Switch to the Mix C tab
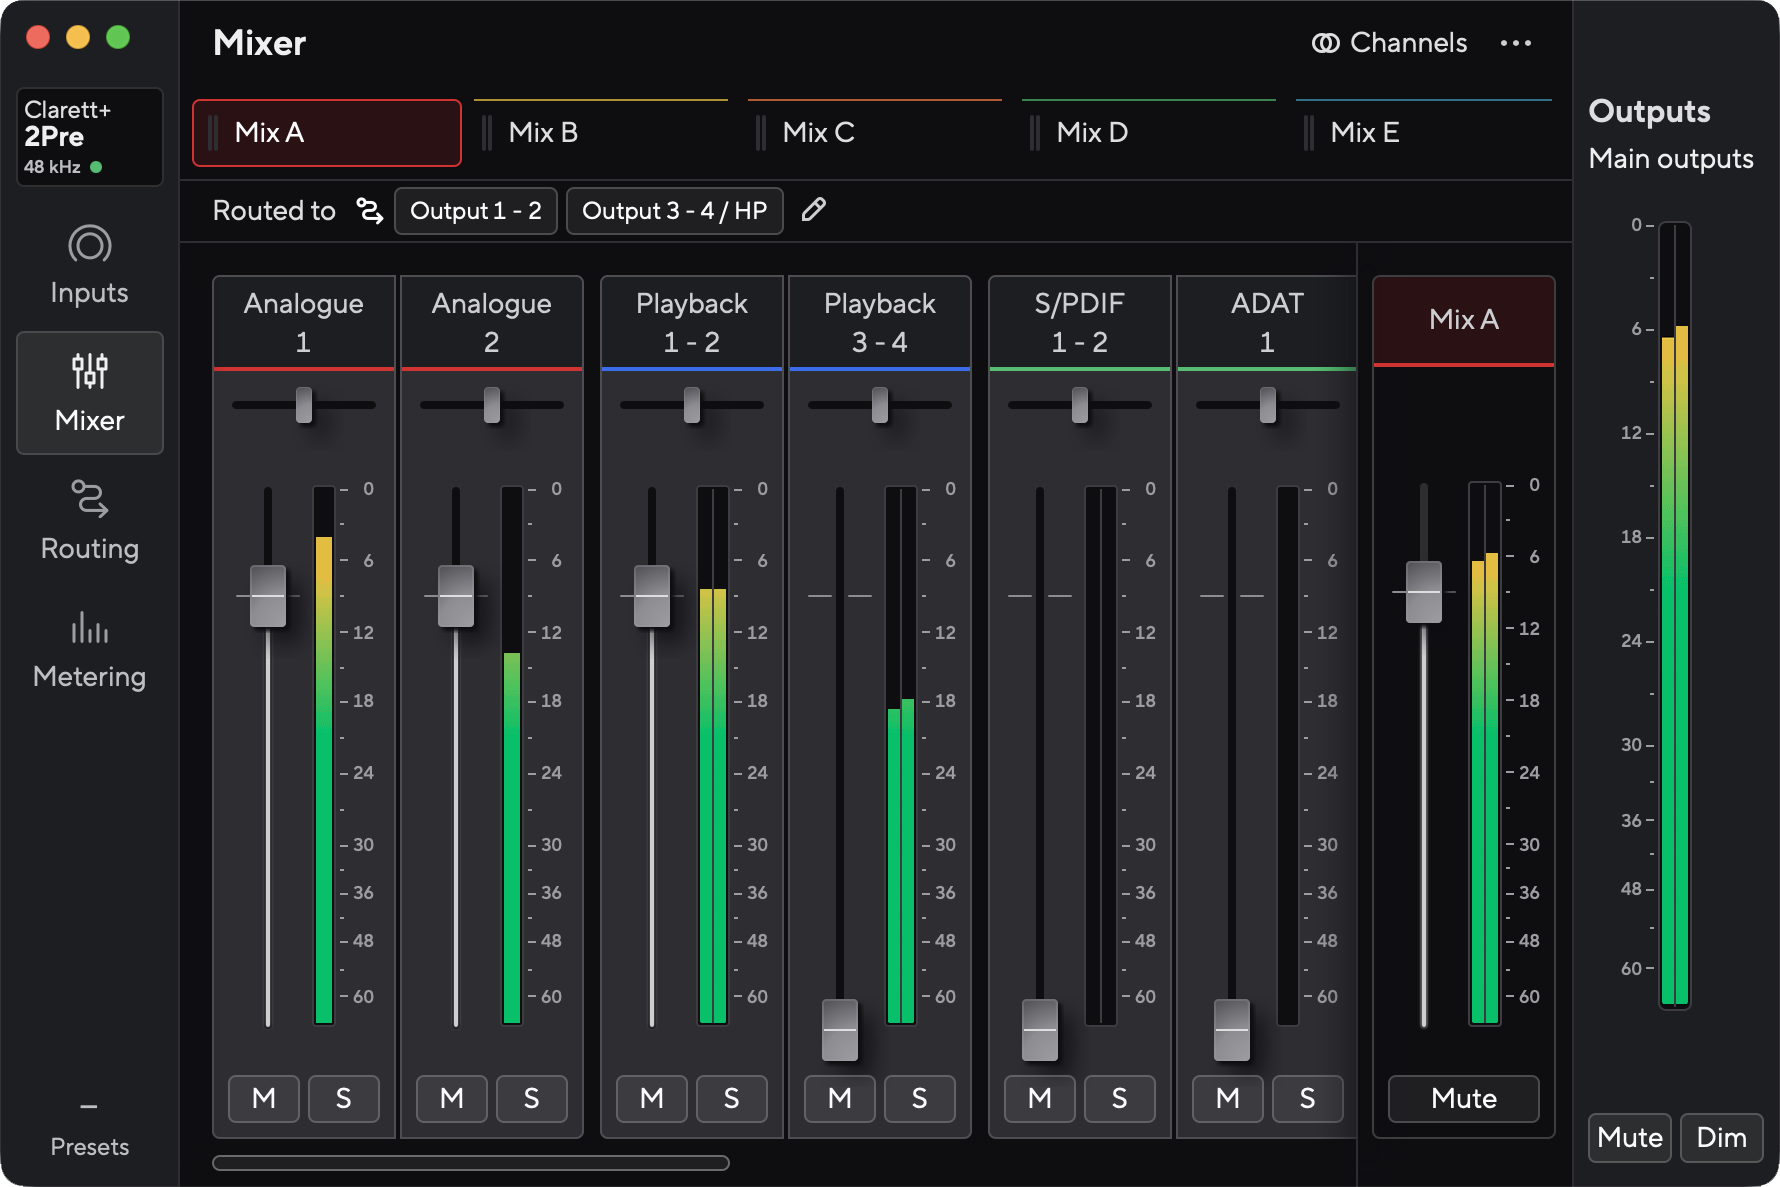1780x1187 pixels. (x=875, y=133)
